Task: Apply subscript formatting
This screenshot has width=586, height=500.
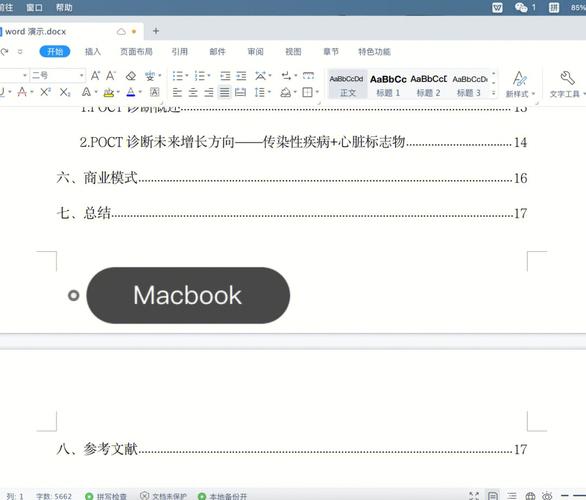Action: tap(65, 92)
